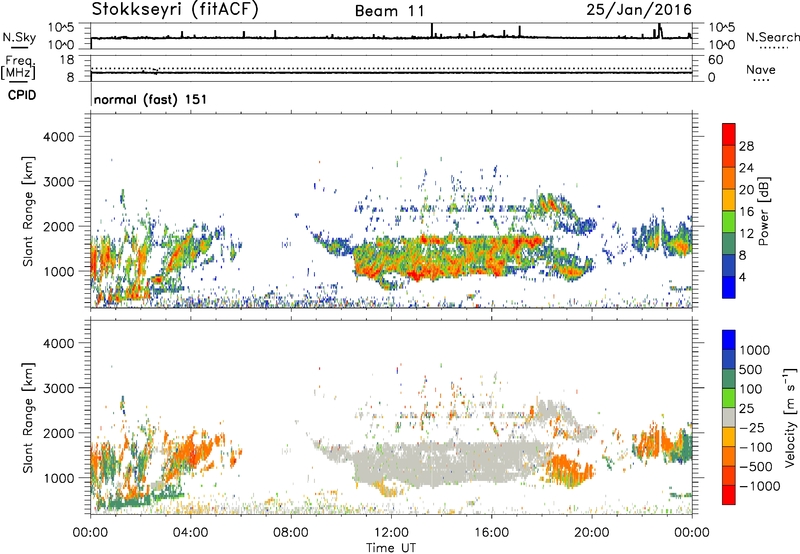Click the large noise spike near 13:30 in N.Sky trace
The height and width of the screenshot is (554, 800).
coord(432,30)
